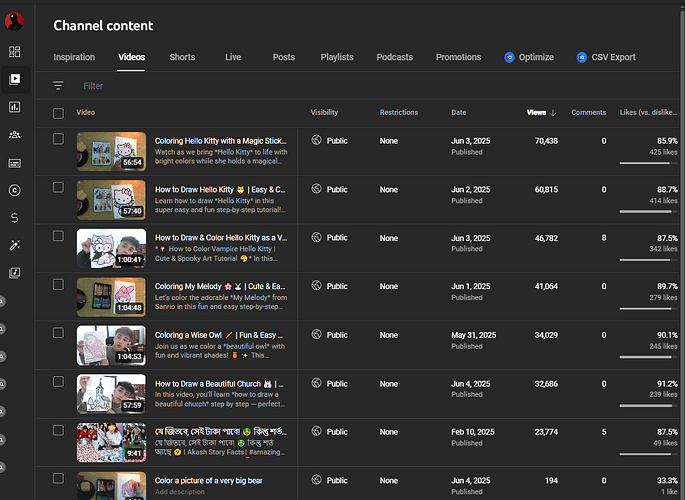Open the Copyright sidebar icon
This screenshot has height=500, width=685.
click(x=14, y=190)
